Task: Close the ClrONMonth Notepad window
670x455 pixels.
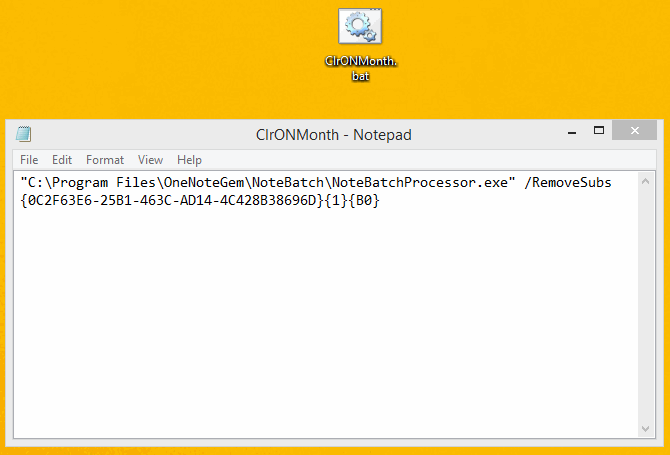Action: tap(634, 130)
